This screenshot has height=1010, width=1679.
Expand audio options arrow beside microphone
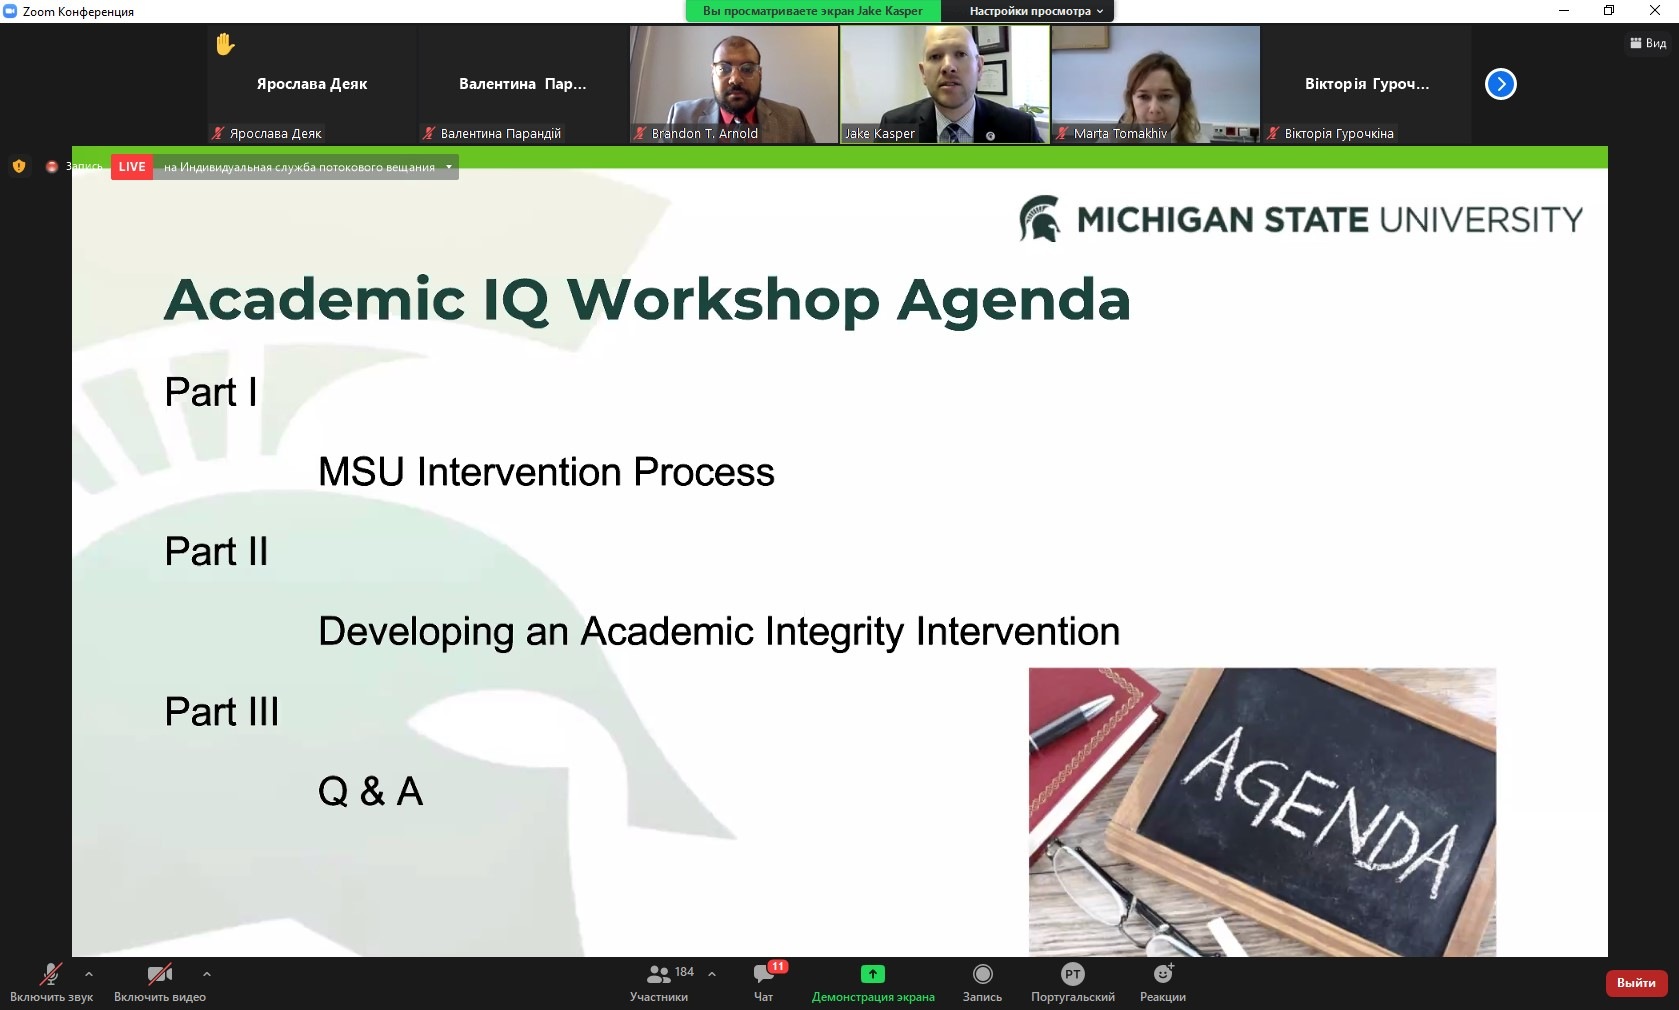point(89,973)
